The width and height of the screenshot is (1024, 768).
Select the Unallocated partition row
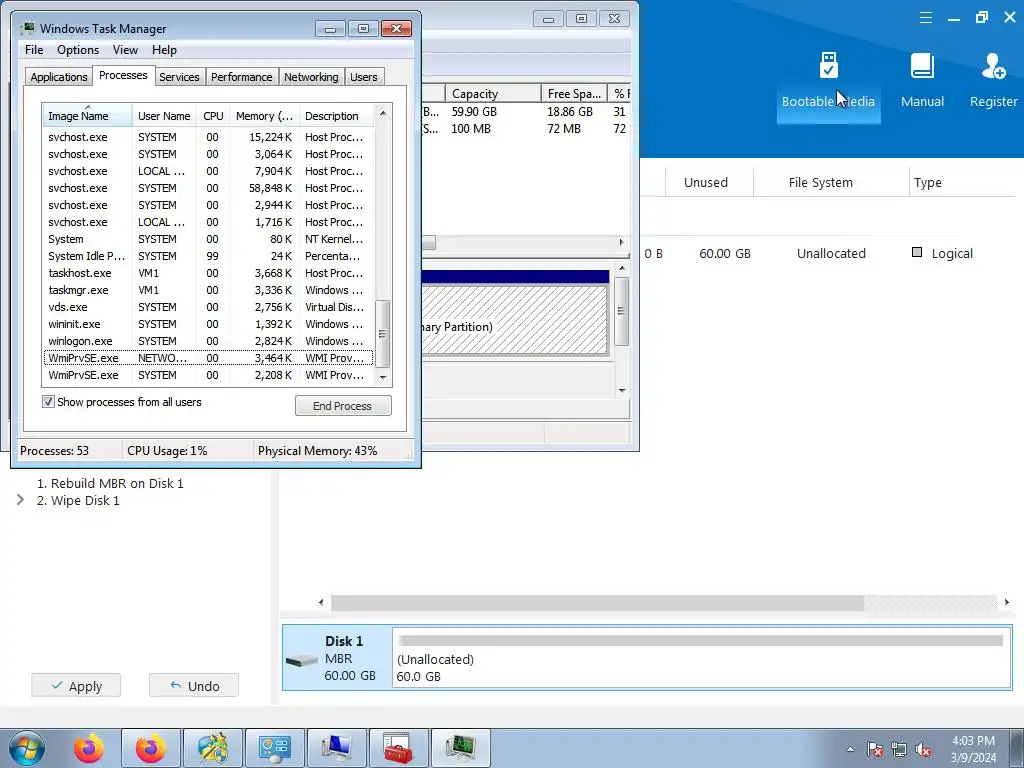coord(829,253)
